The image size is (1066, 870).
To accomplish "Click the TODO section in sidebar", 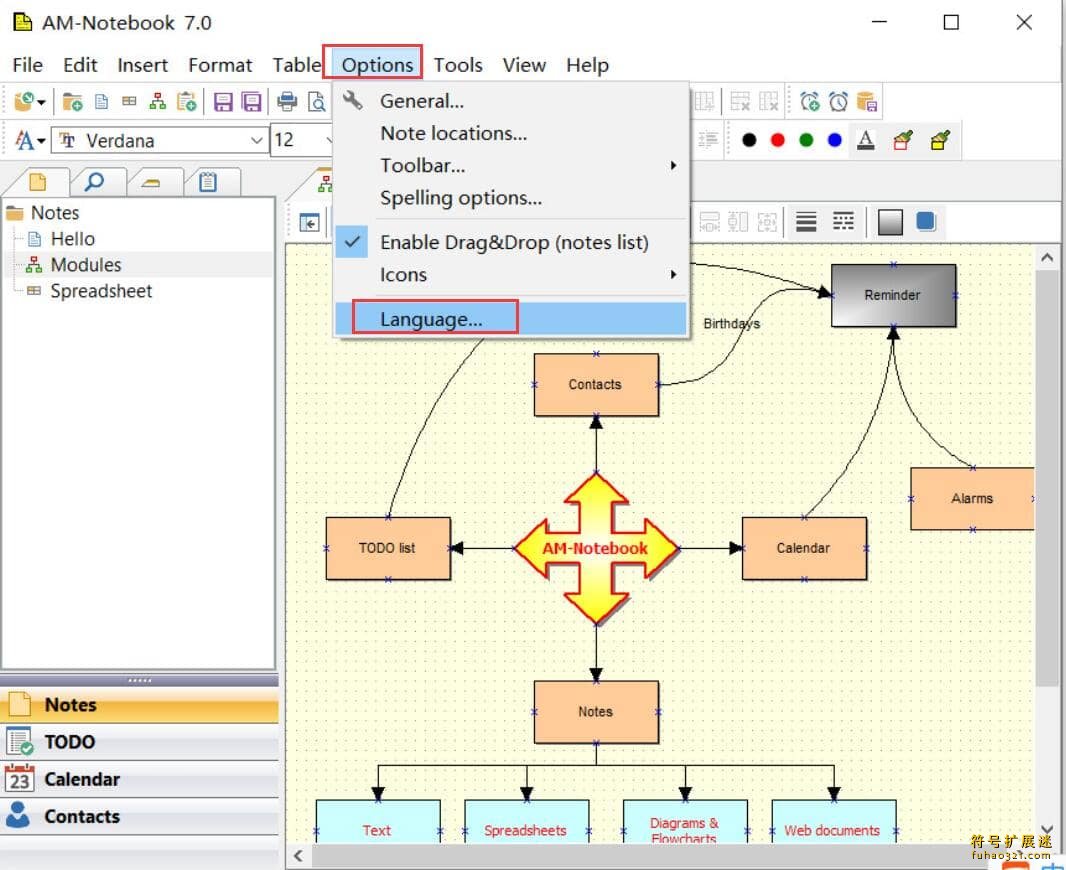I will pyautogui.click(x=139, y=742).
